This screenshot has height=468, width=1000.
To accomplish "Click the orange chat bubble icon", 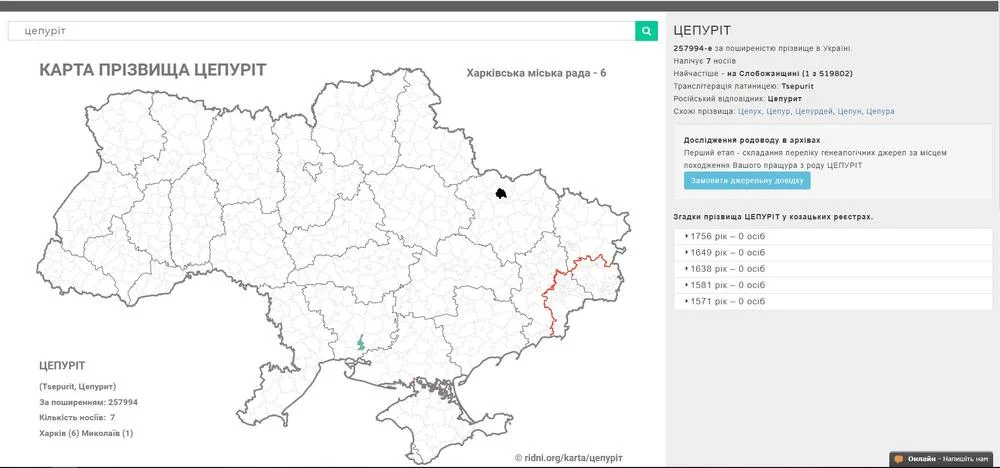I will click(899, 459).
